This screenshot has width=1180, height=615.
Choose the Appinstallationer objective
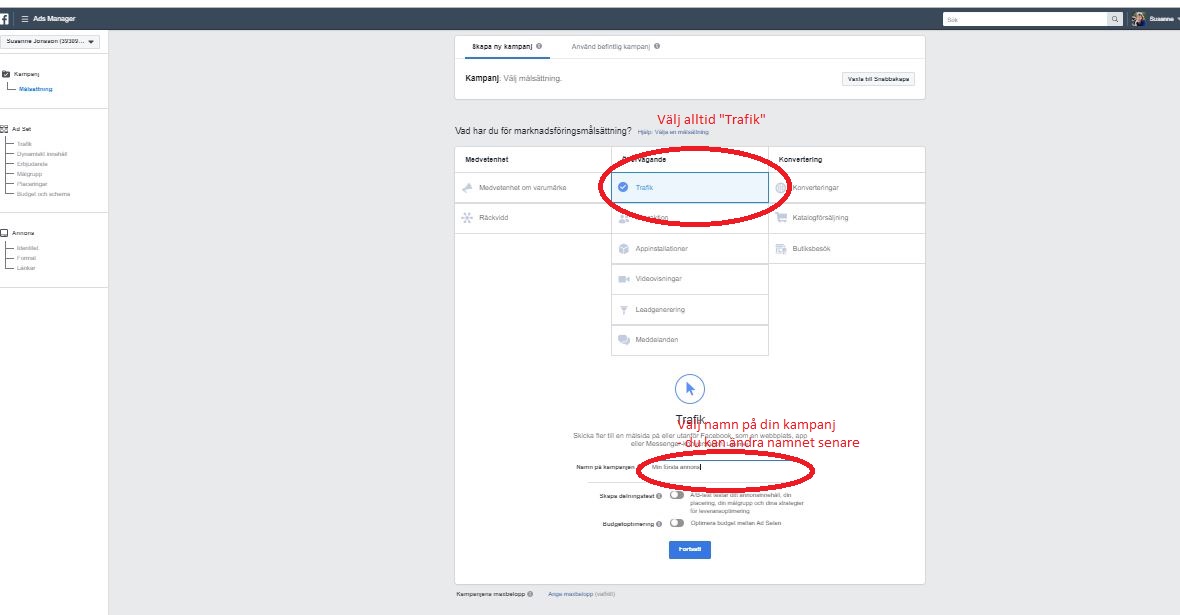(661, 249)
